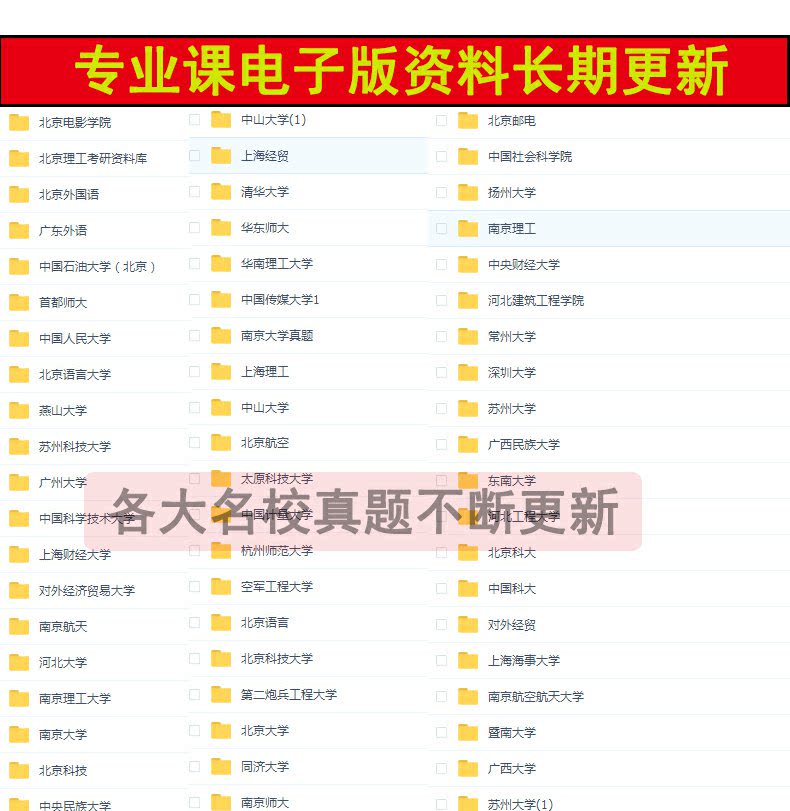790x811 pixels.
Task: Check the box for 中央财经大学
Action: pyautogui.click(x=441, y=265)
